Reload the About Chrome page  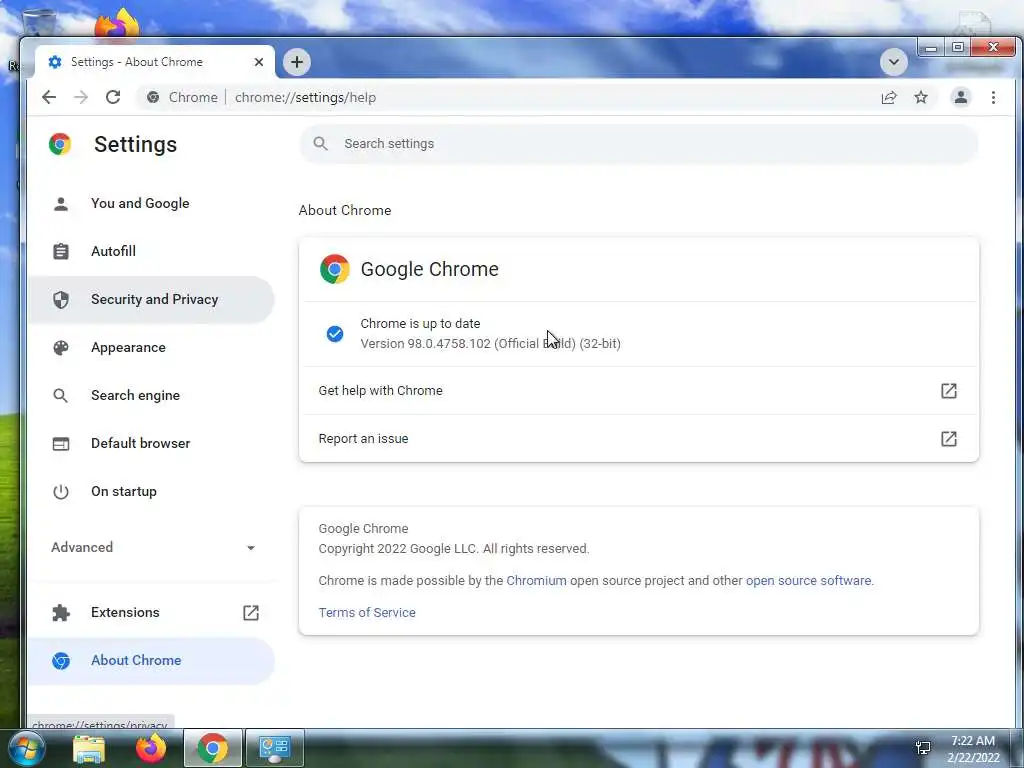pos(113,97)
